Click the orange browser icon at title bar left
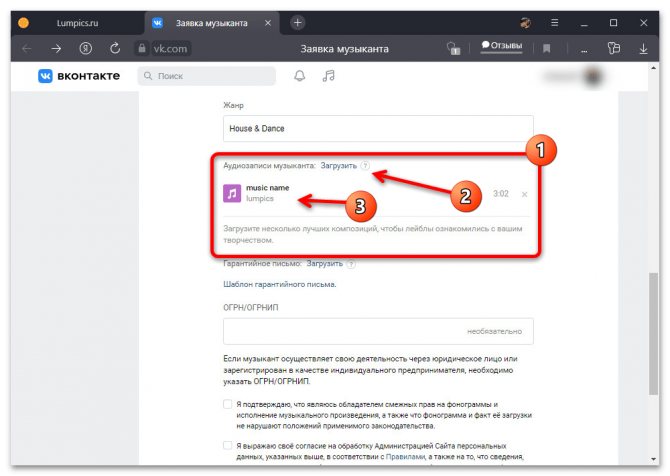The width and height of the screenshot is (670, 476). point(24,23)
